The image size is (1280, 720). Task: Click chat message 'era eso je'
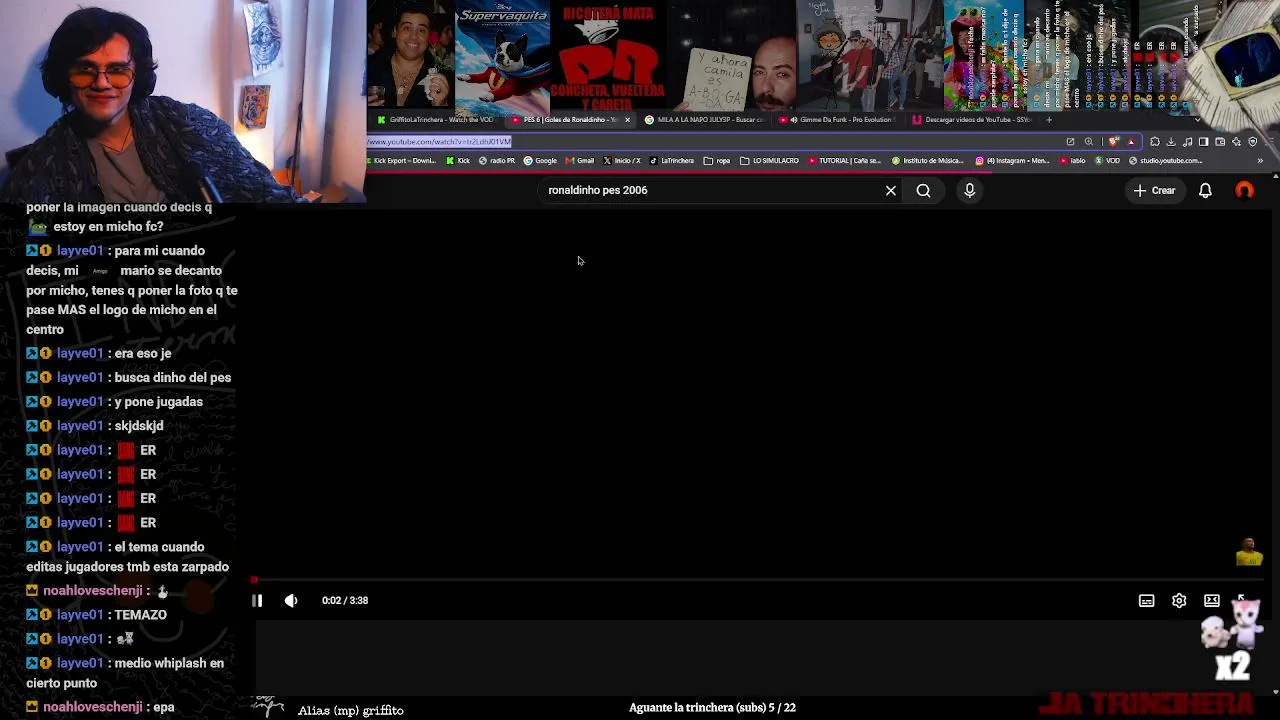[x=142, y=353]
